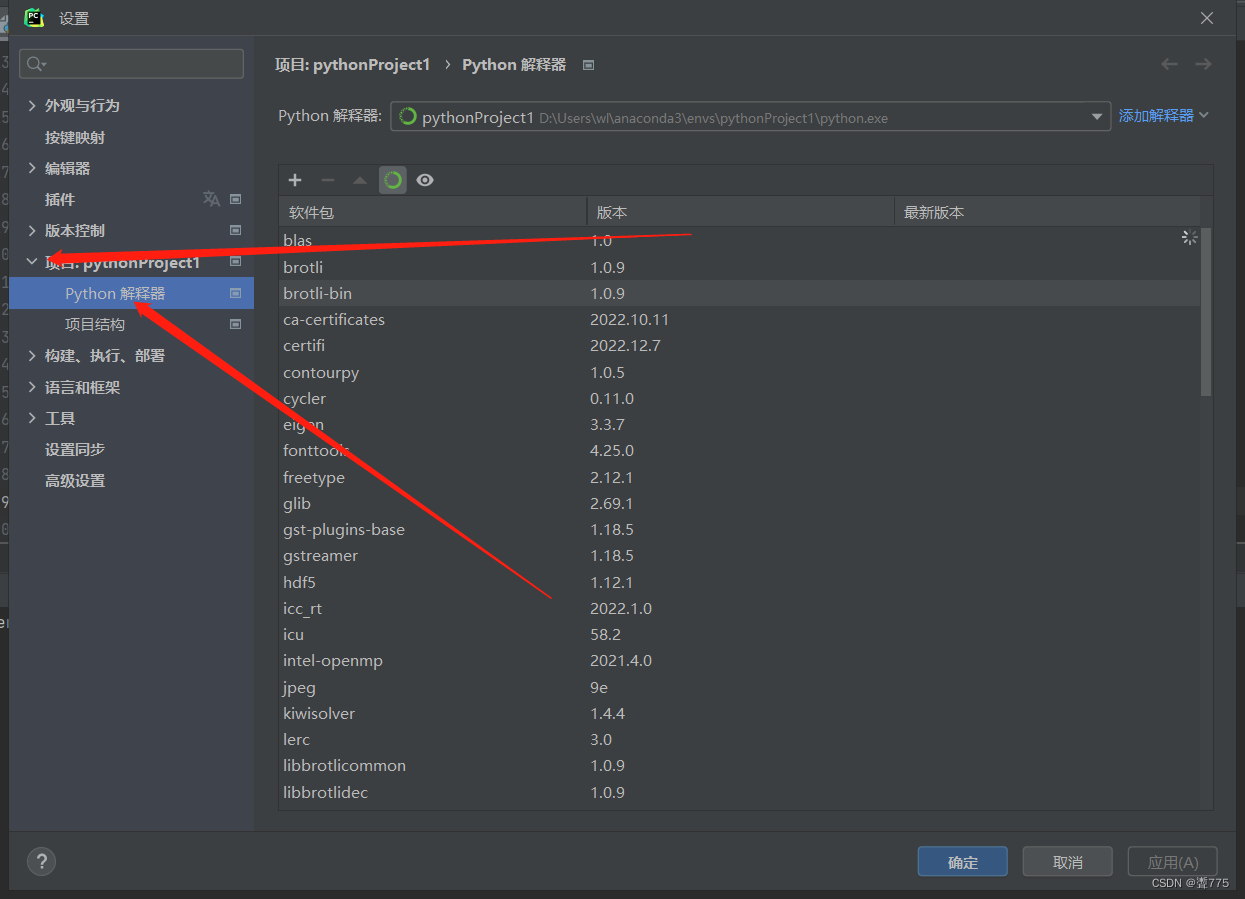Click the 软件包 column header
1245x899 pixels.
[432, 212]
